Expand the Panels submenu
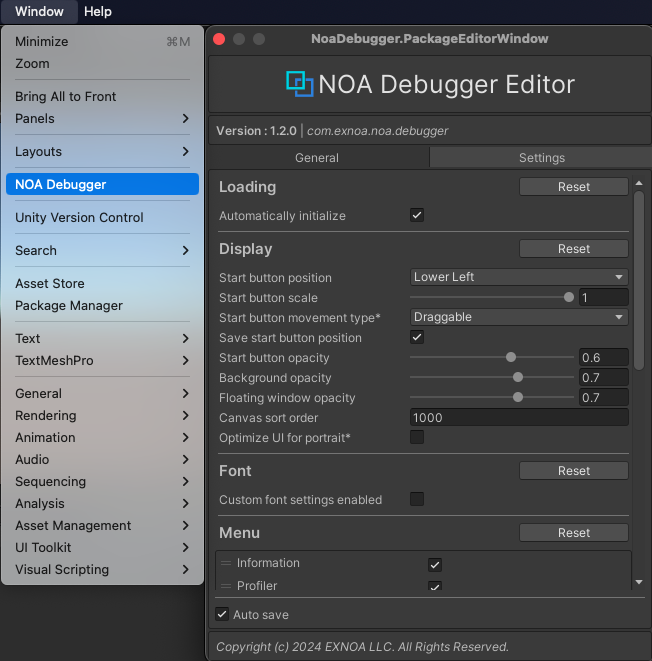This screenshot has height=661, width=652. click(102, 118)
